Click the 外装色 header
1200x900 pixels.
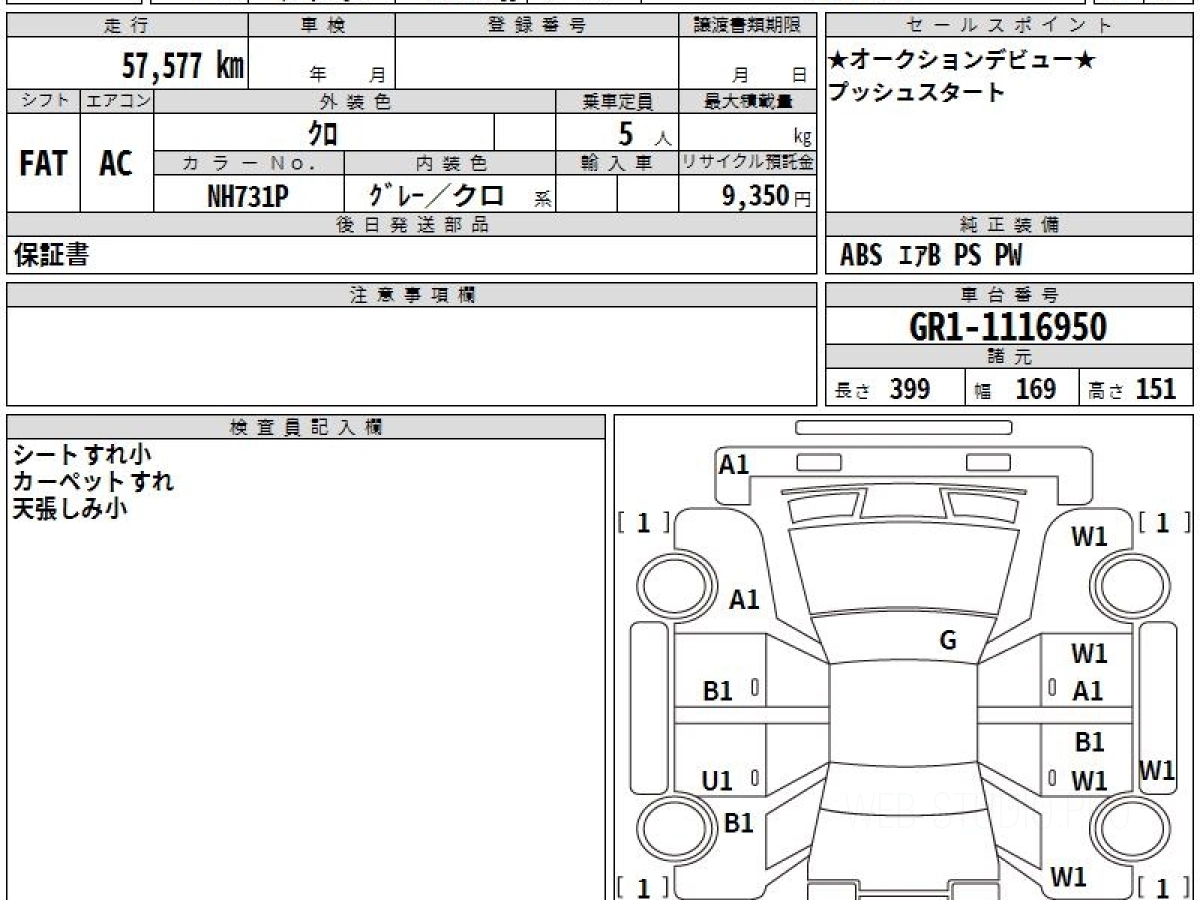355,101
